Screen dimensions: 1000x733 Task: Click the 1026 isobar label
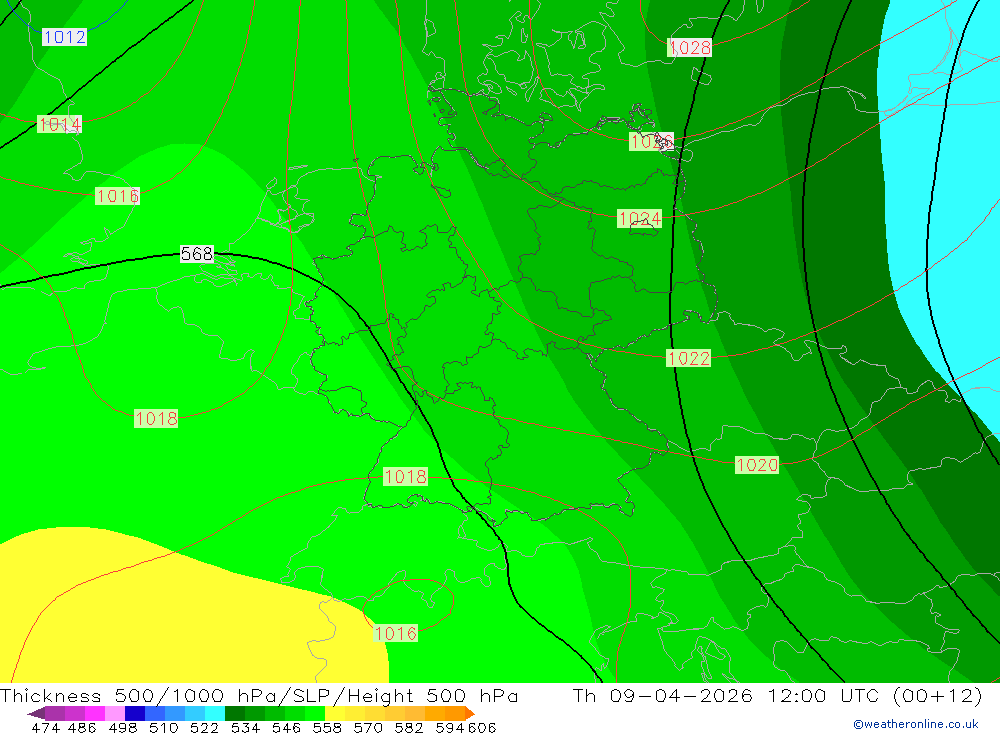pos(651,142)
